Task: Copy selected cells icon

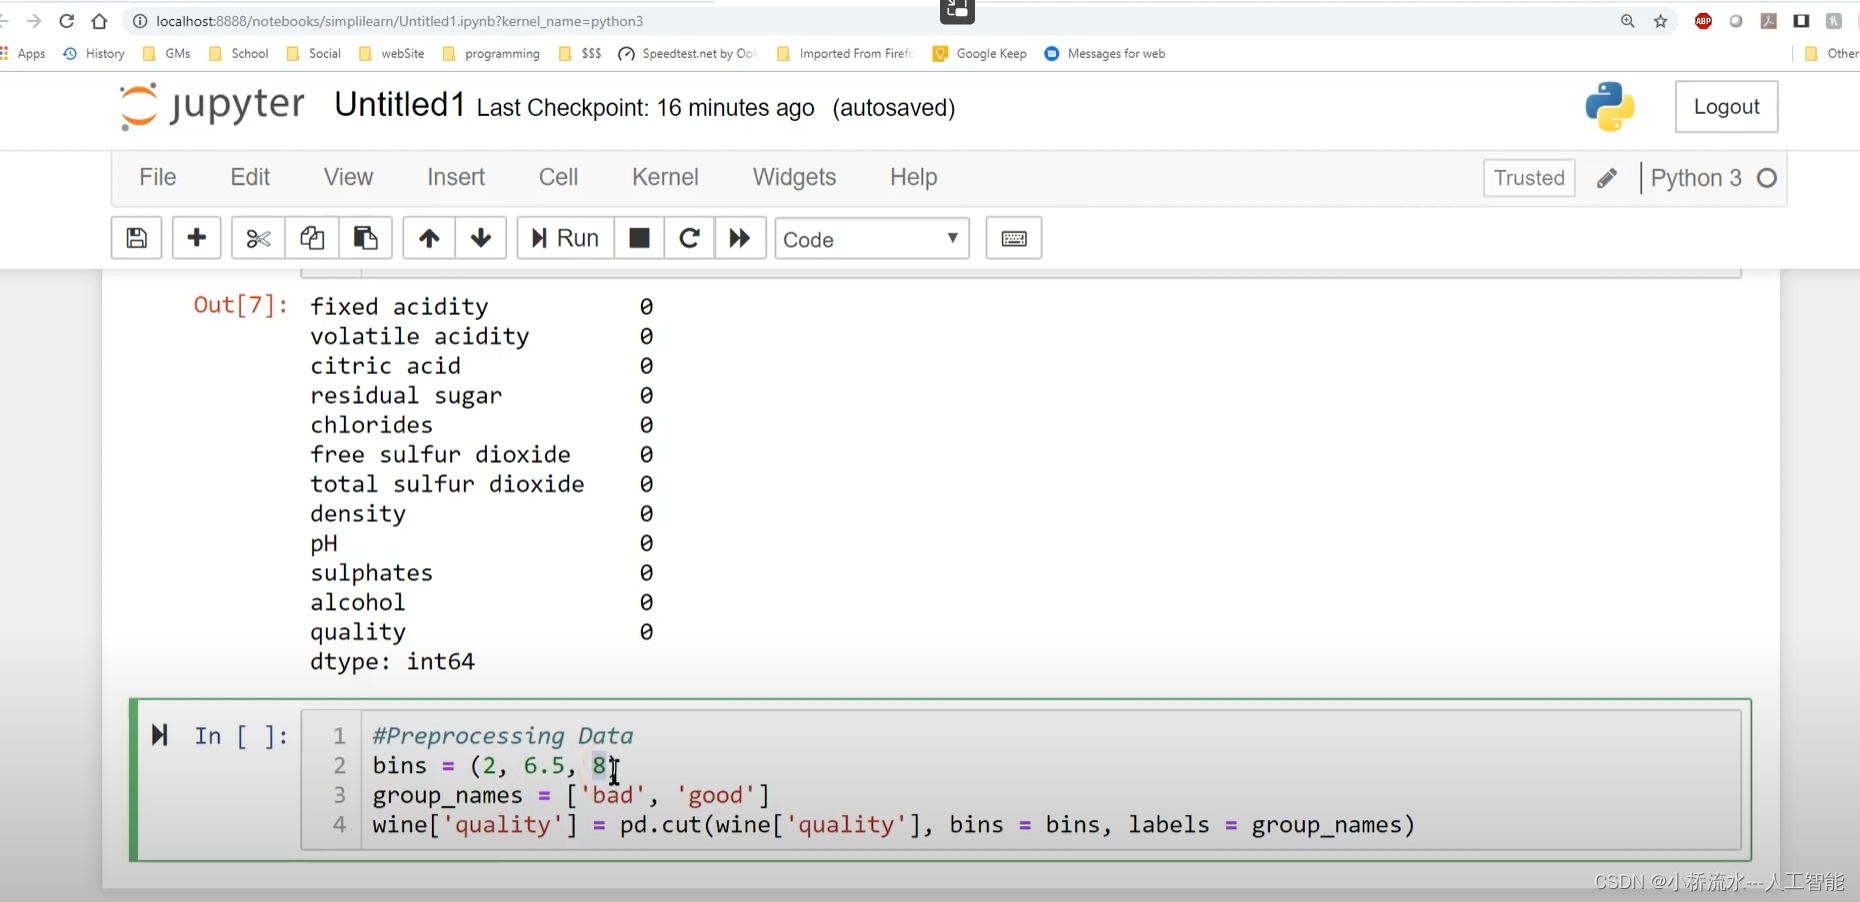Action: click(312, 238)
